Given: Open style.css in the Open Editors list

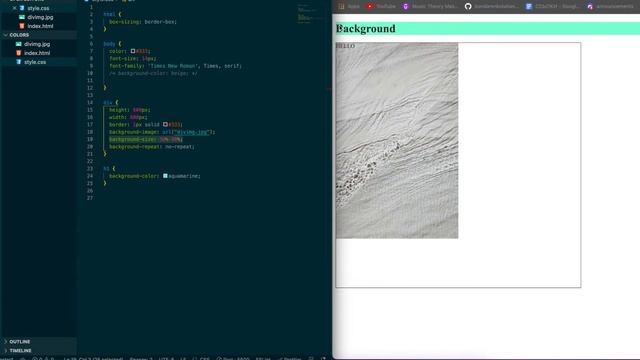Looking at the screenshot, I should pyautogui.click(x=38, y=8).
